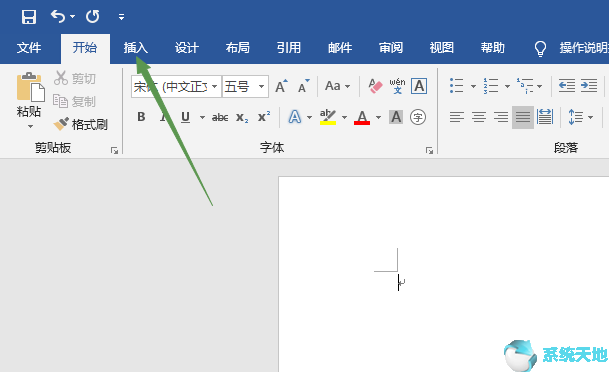Open the undo history dropdown arrow
Screen dimensions: 609x372
(x=72, y=17)
